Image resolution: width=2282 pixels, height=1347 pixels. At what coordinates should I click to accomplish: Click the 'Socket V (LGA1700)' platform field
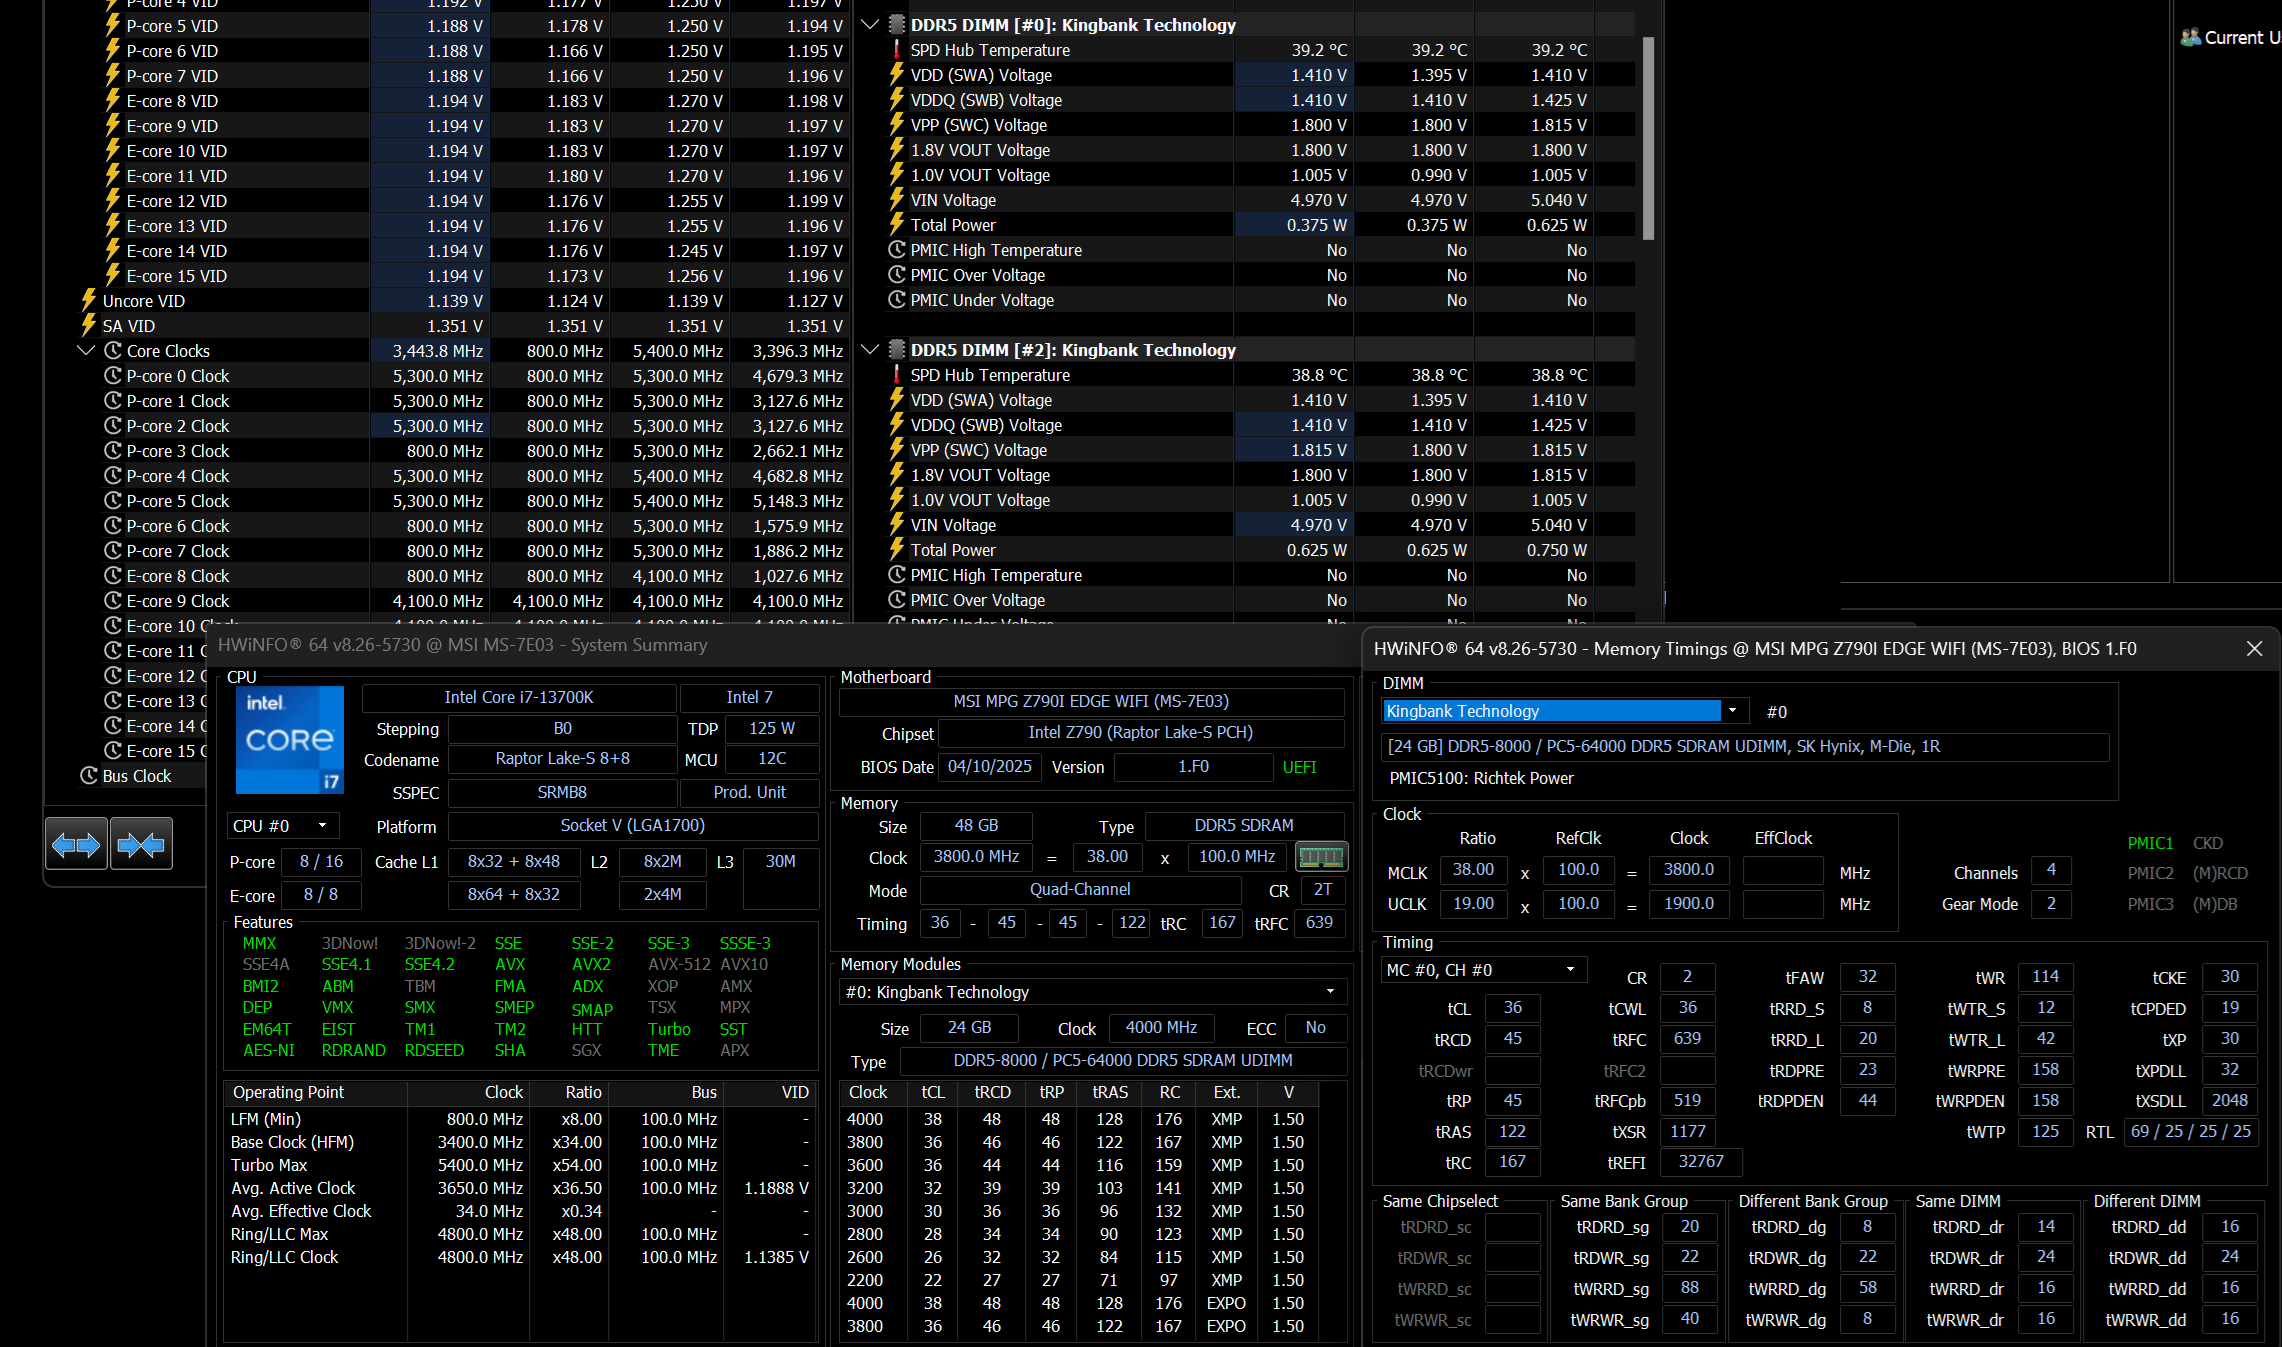(x=632, y=825)
